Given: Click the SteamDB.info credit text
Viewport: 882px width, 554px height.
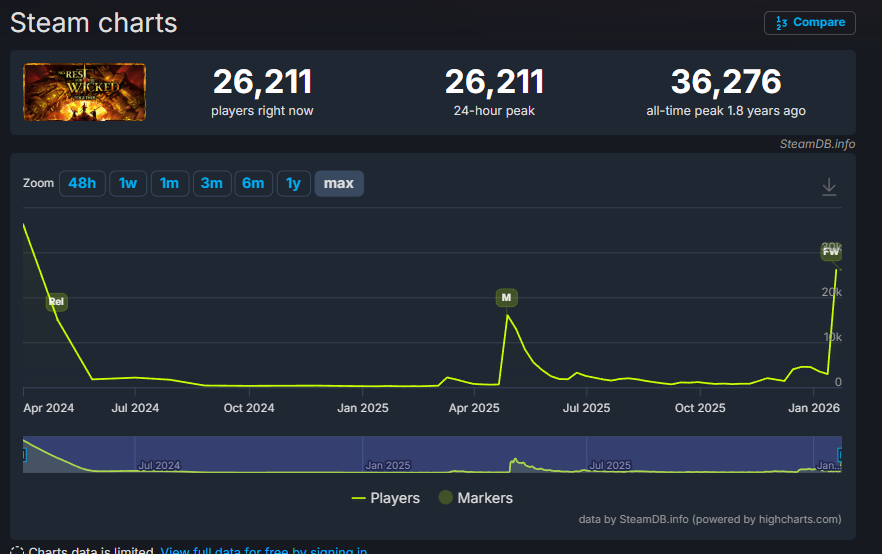Looking at the screenshot, I should (817, 144).
